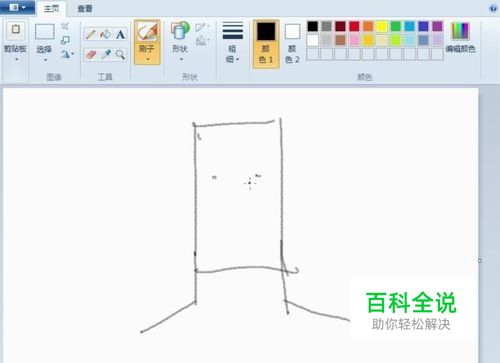Pick the dark red color swatch
This screenshot has height=363, width=500.
click(x=340, y=26)
